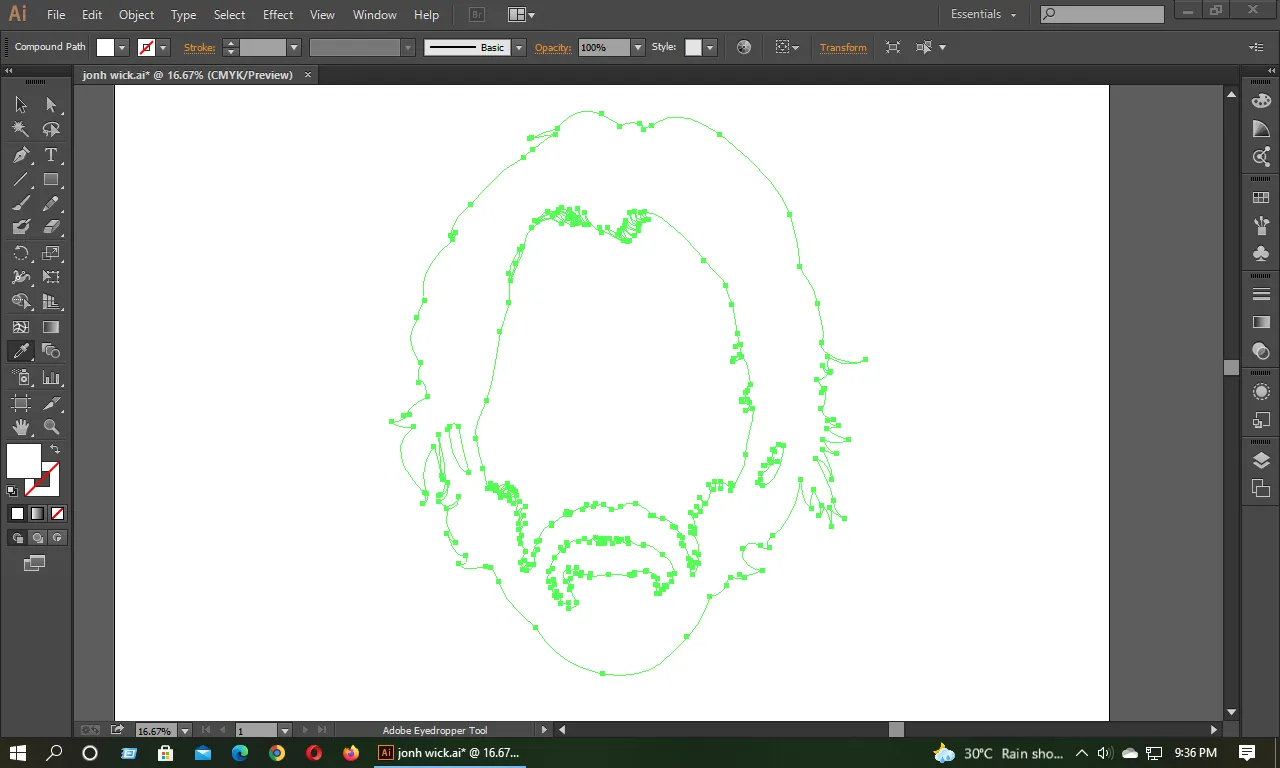Toggle Draw Normal mode
The image size is (1280, 768).
tap(18, 538)
